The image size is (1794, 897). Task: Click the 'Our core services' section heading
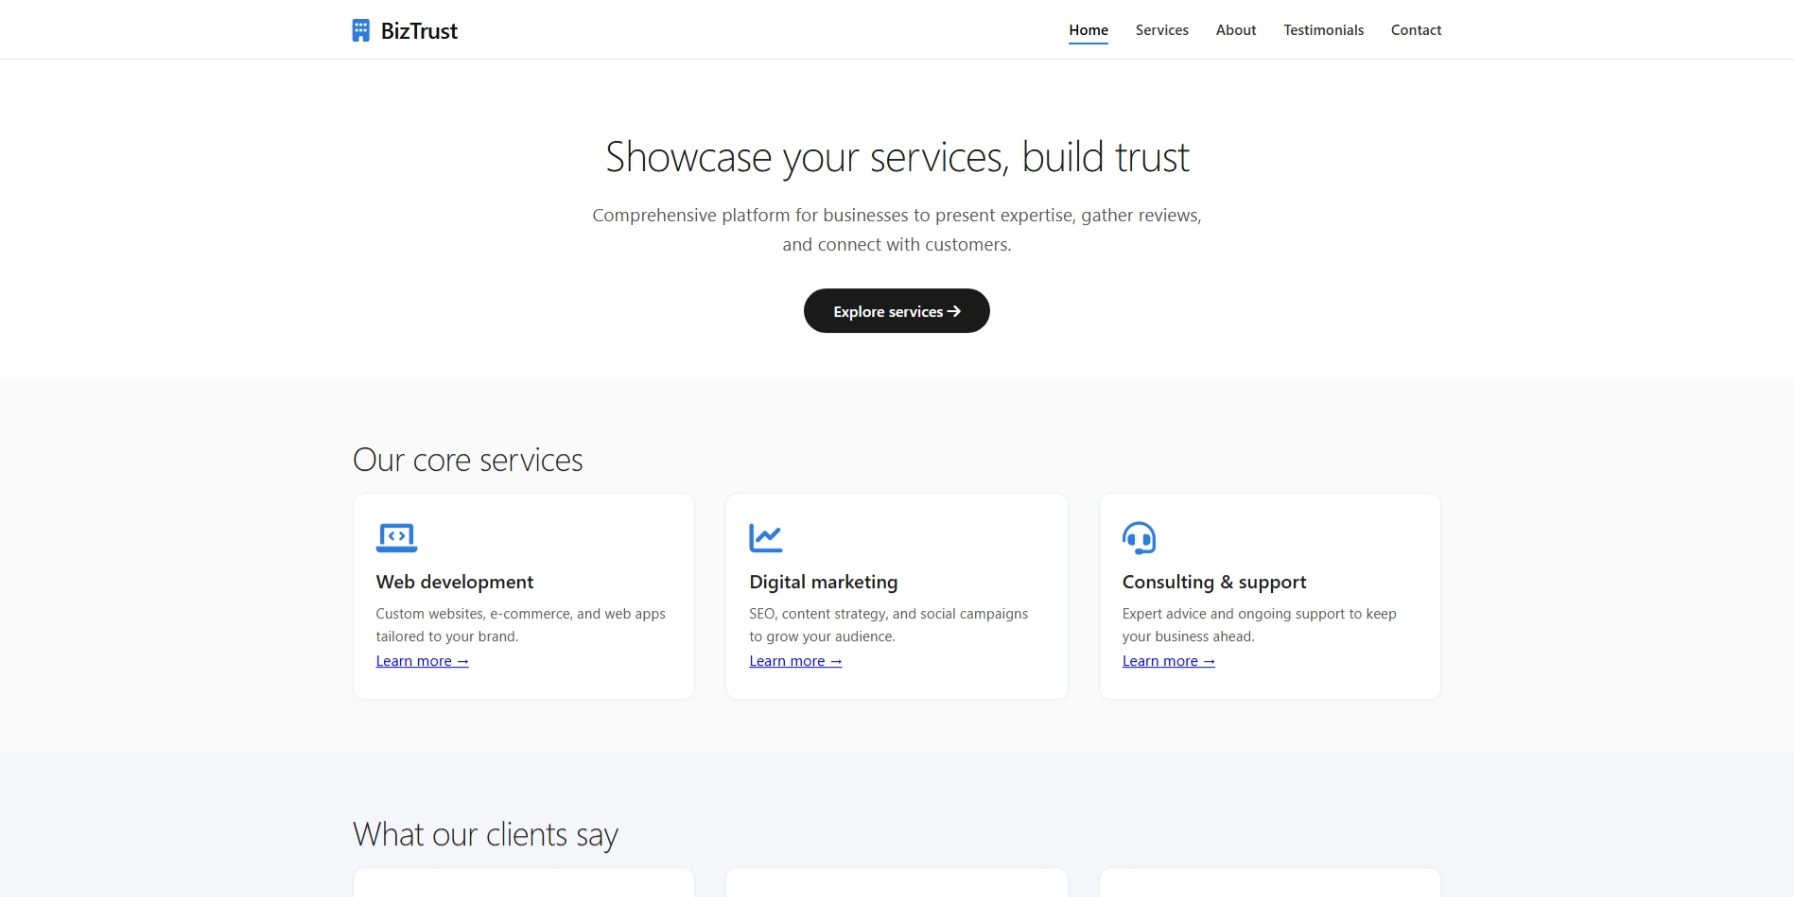click(468, 460)
